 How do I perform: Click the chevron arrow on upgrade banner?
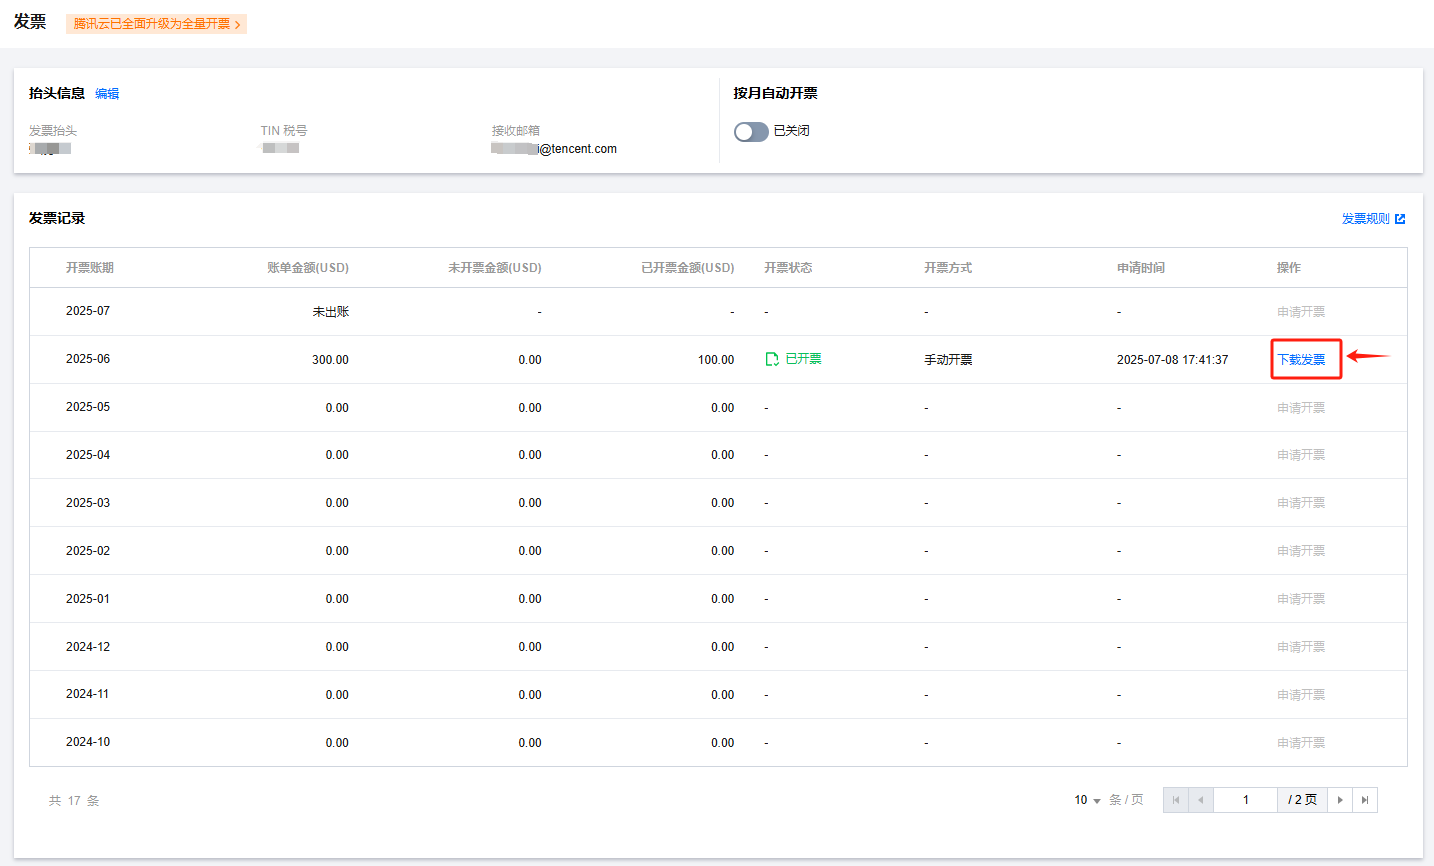238,24
